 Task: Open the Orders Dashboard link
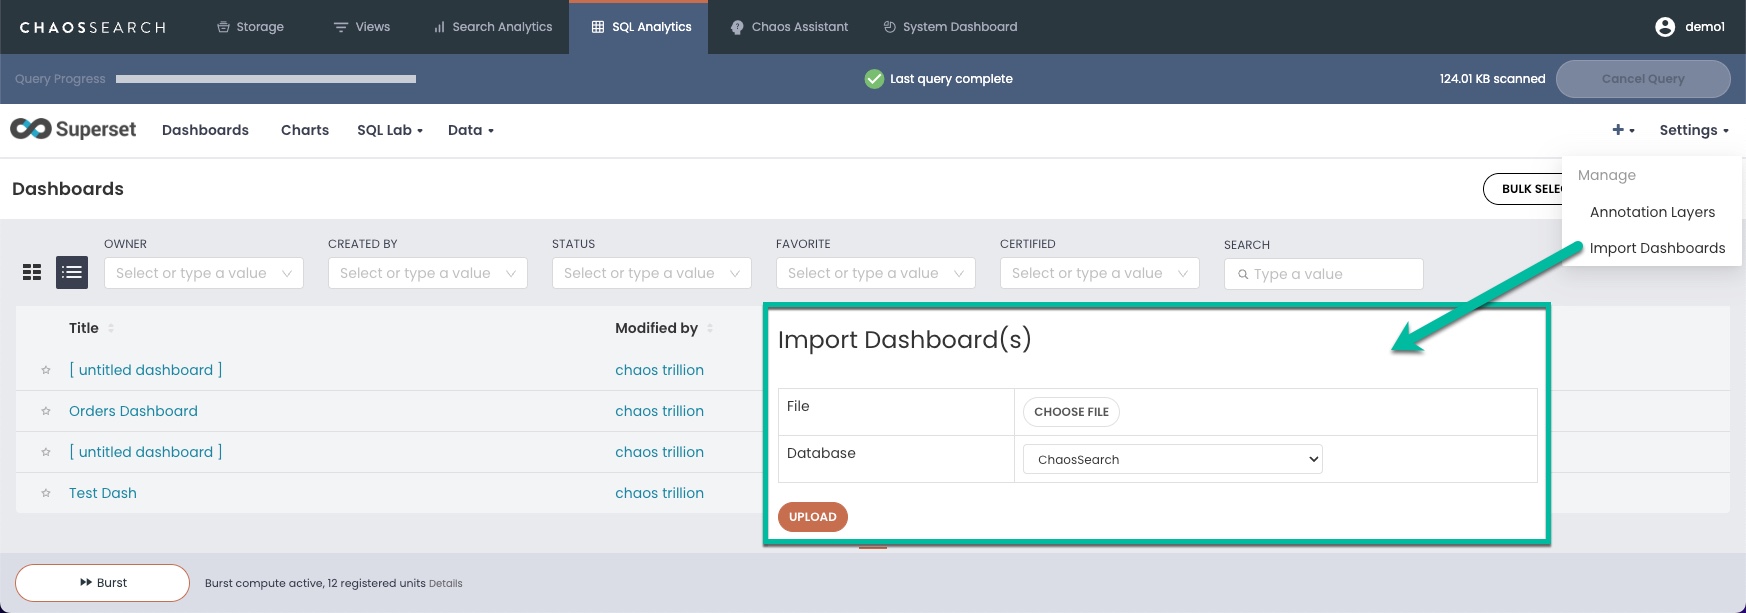133,411
